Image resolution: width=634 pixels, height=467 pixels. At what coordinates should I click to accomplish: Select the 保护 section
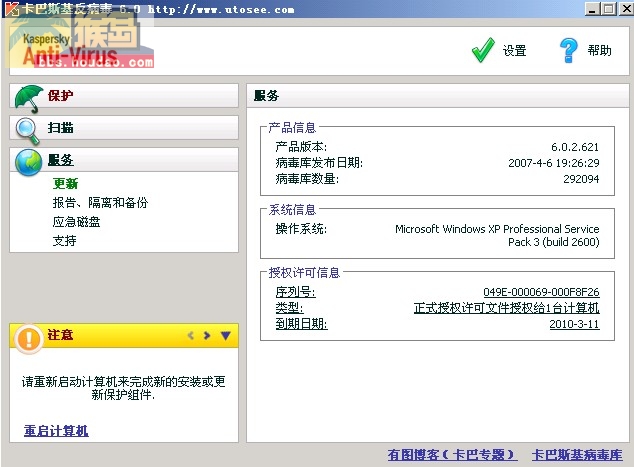(124, 96)
